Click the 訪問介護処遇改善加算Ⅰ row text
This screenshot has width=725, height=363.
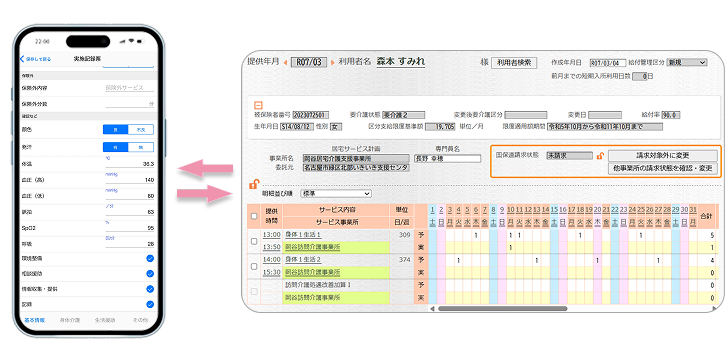[318, 285]
